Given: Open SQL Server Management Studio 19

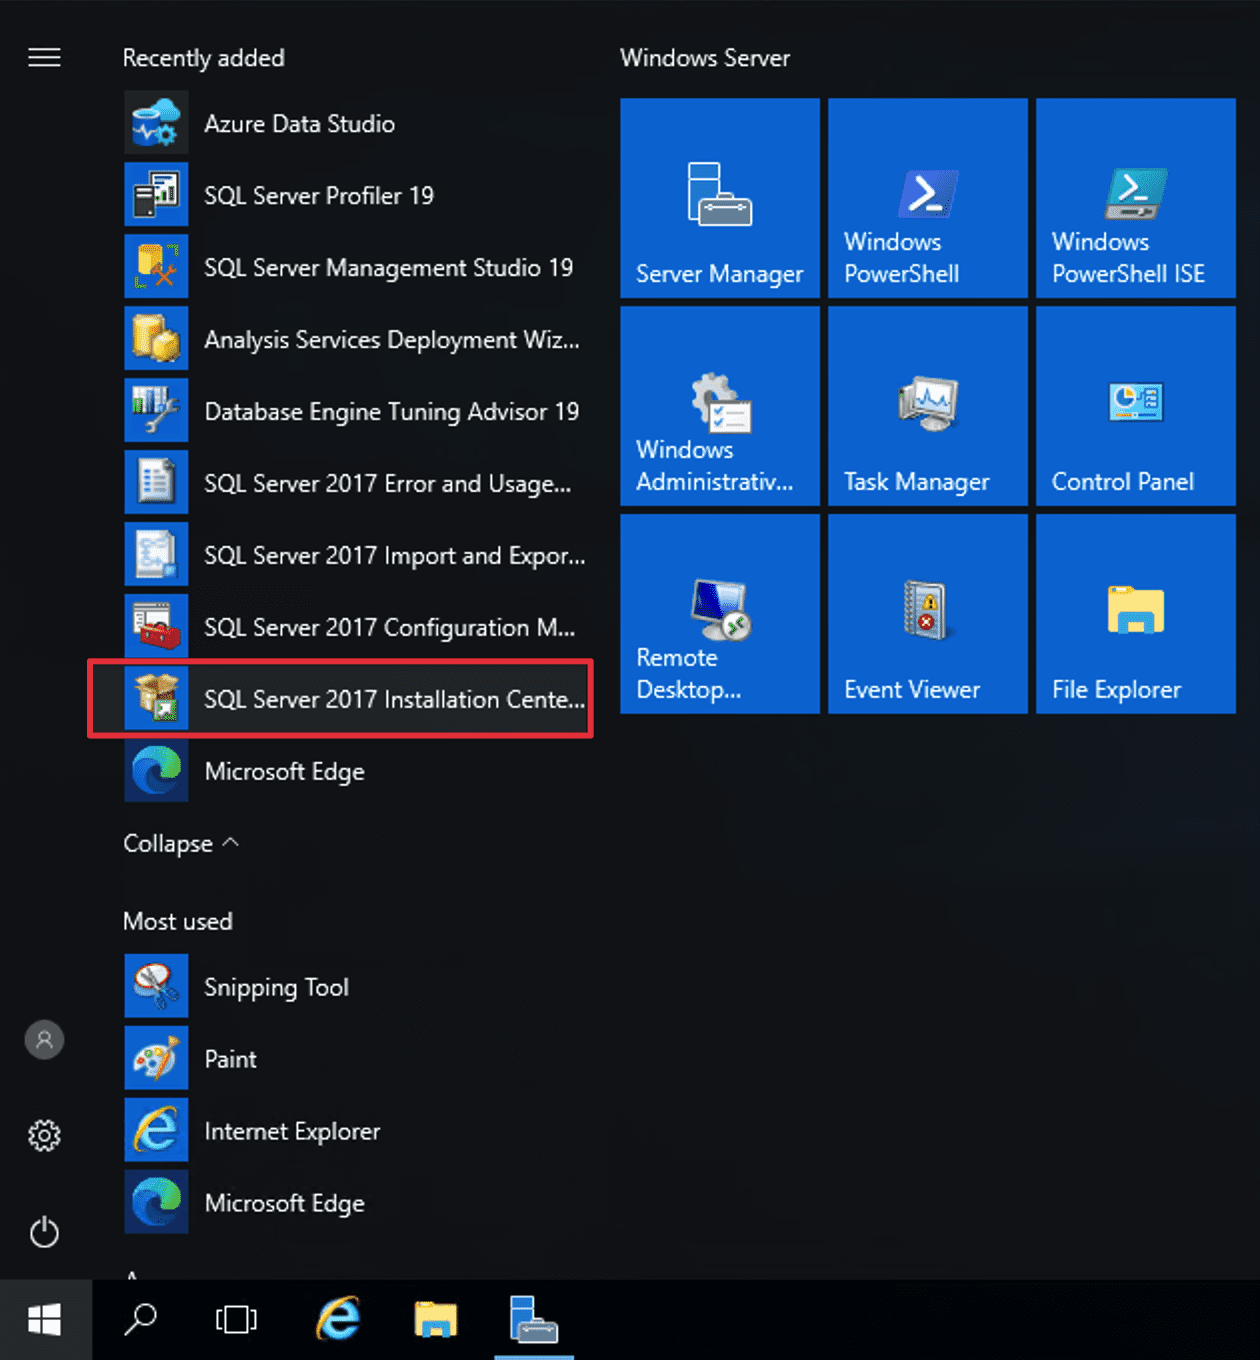Looking at the screenshot, I should (x=387, y=268).
